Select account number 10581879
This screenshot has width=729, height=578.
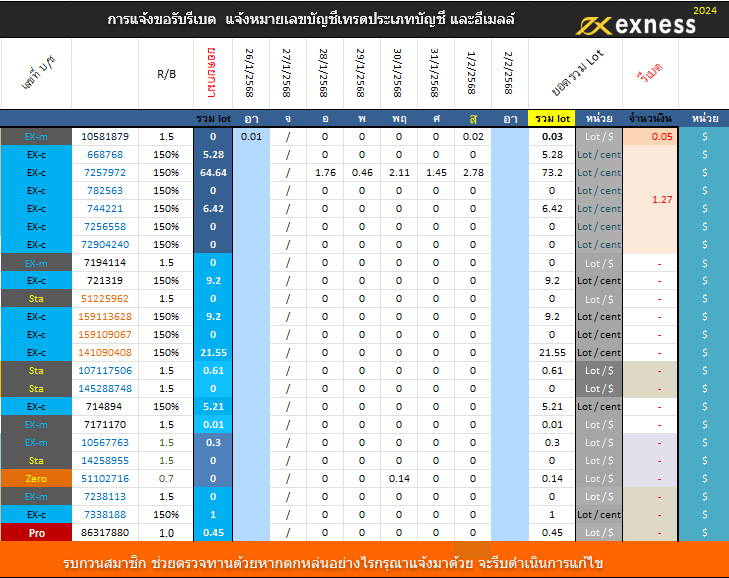point(105,137)
